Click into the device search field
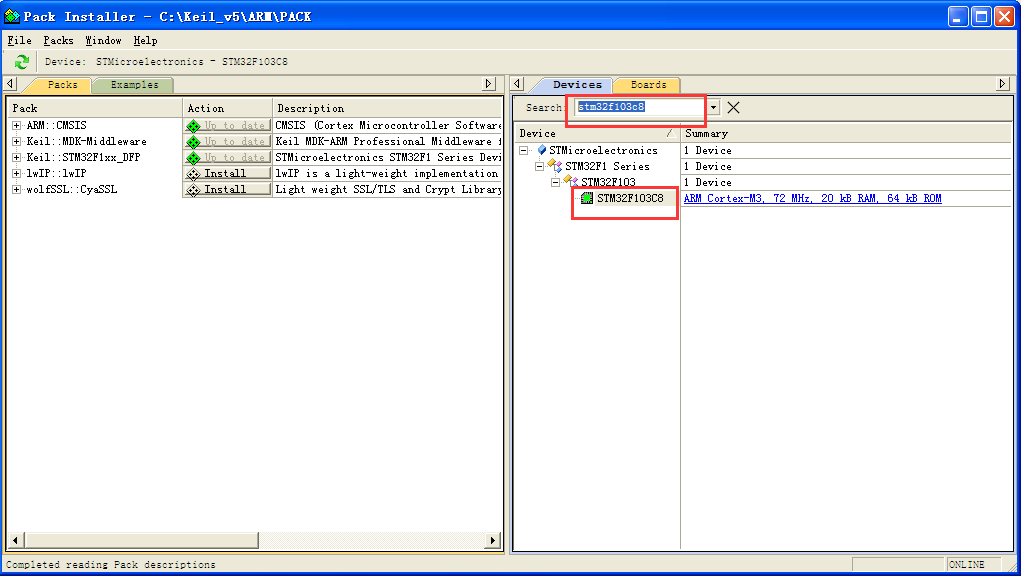The image size is (1021, 576). pyautogui.click(x=640, y=107)
